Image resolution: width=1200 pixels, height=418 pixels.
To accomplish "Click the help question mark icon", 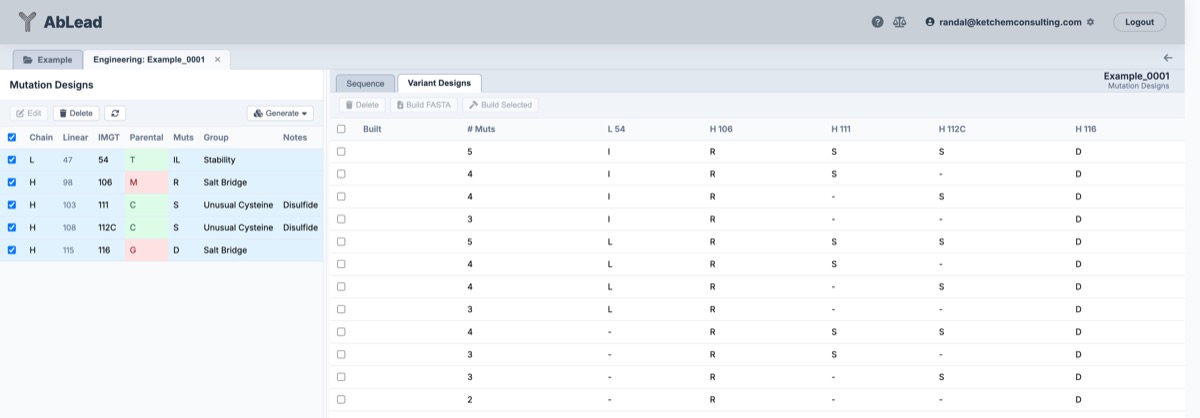I will click(877, 22).
